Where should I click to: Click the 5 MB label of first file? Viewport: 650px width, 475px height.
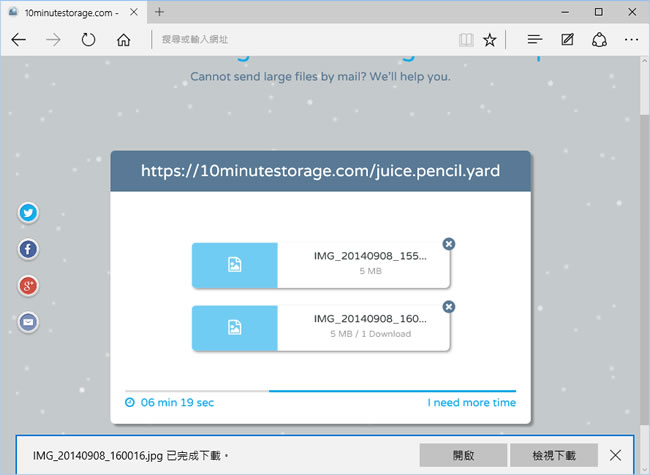tap(371, 271)
